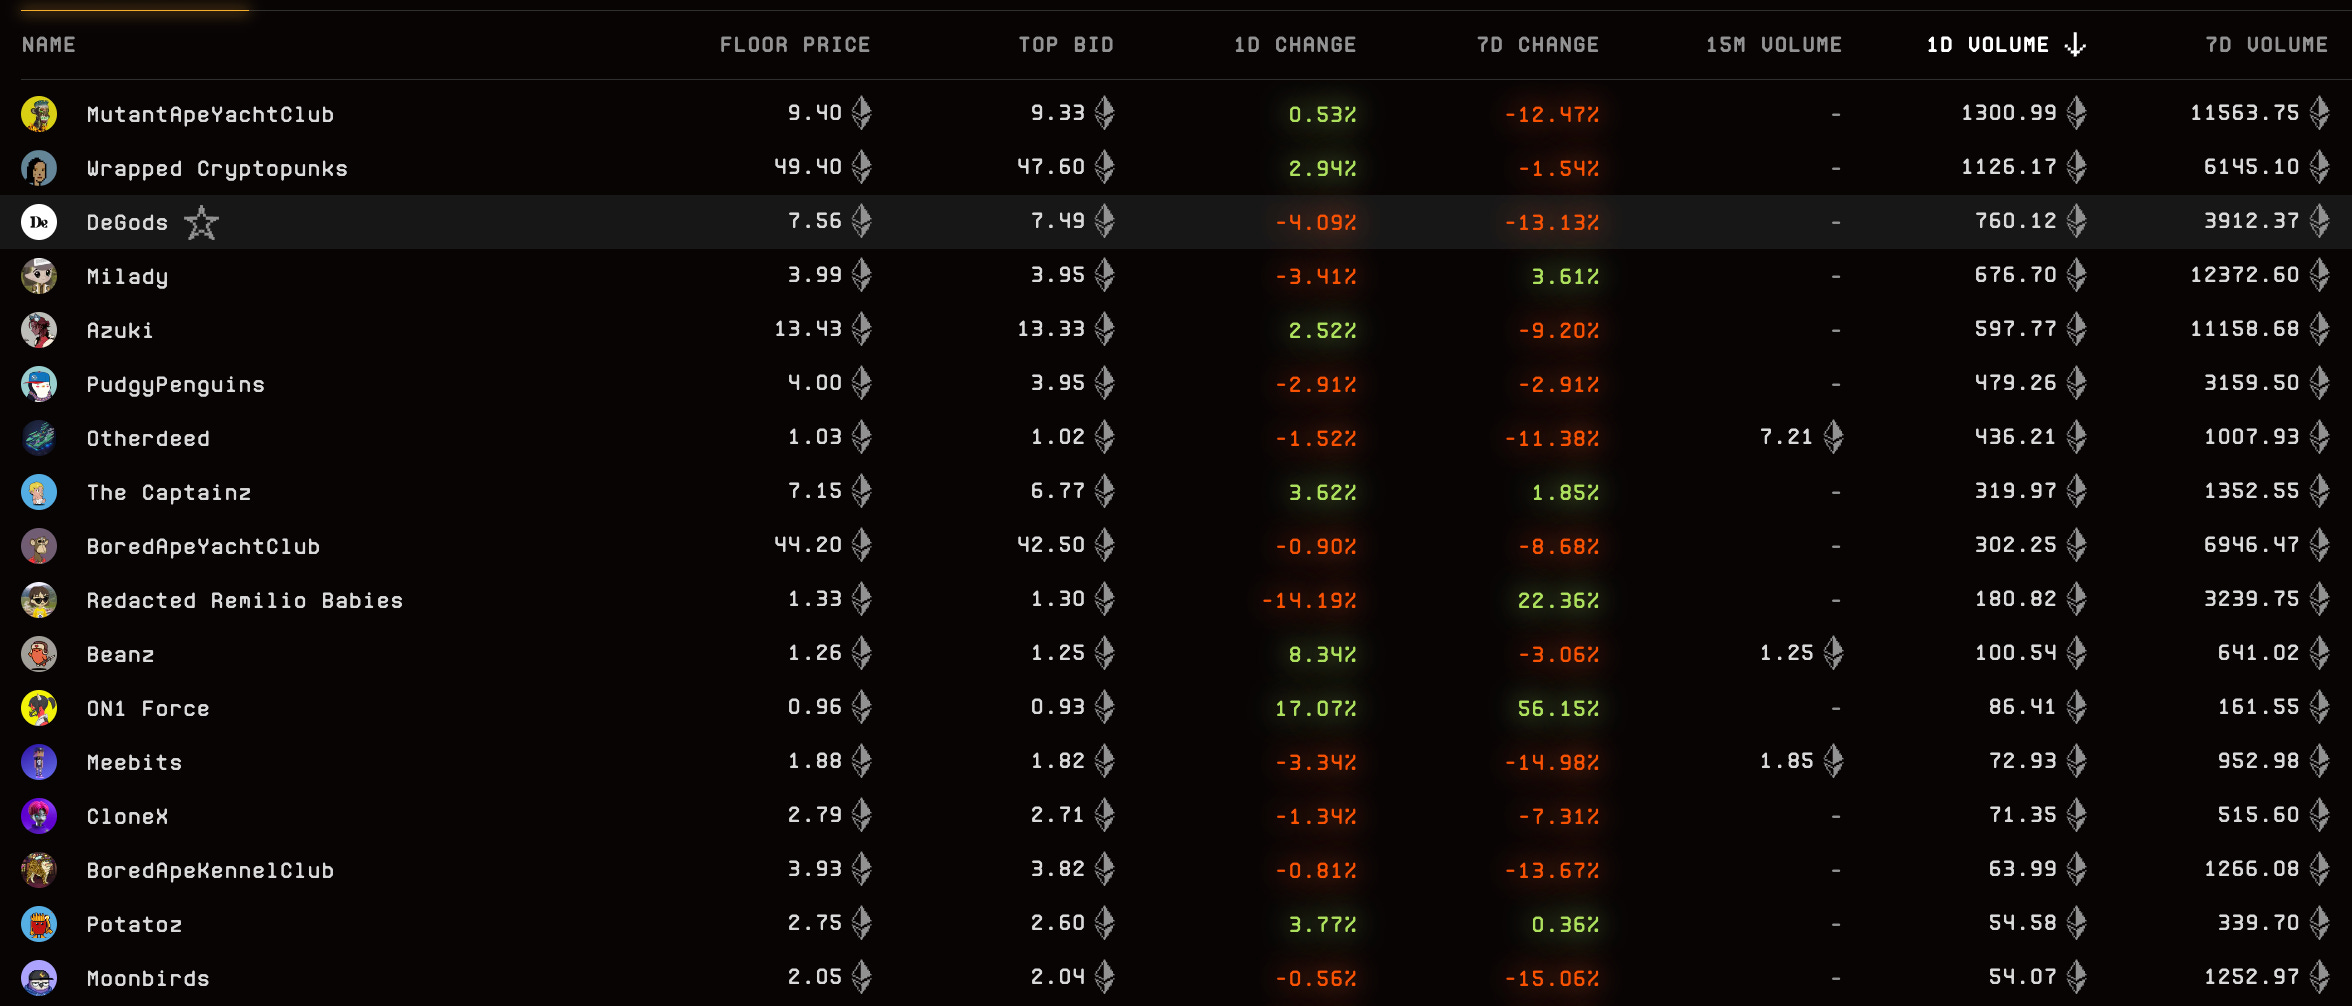Click Redacted Remilio Babies 7D change 22.36%
The image size is (2352, 1006).
pos(1558,601)
